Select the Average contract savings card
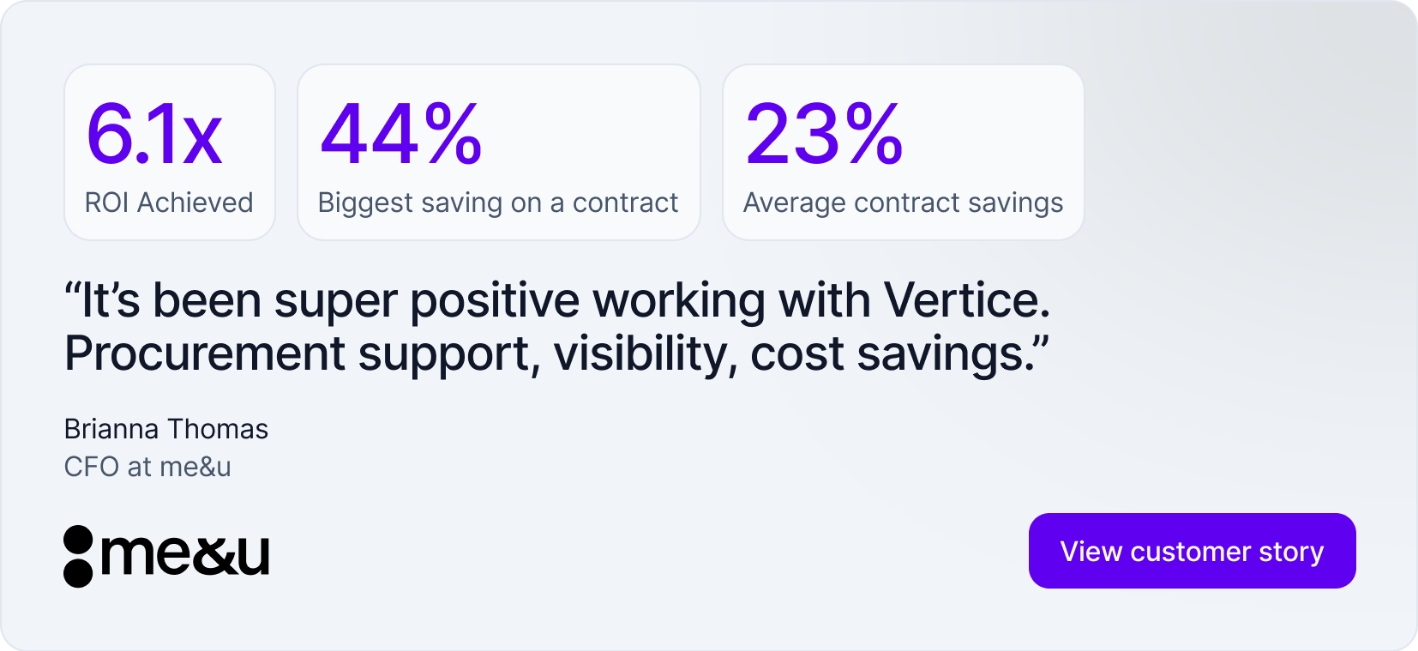 902,151
